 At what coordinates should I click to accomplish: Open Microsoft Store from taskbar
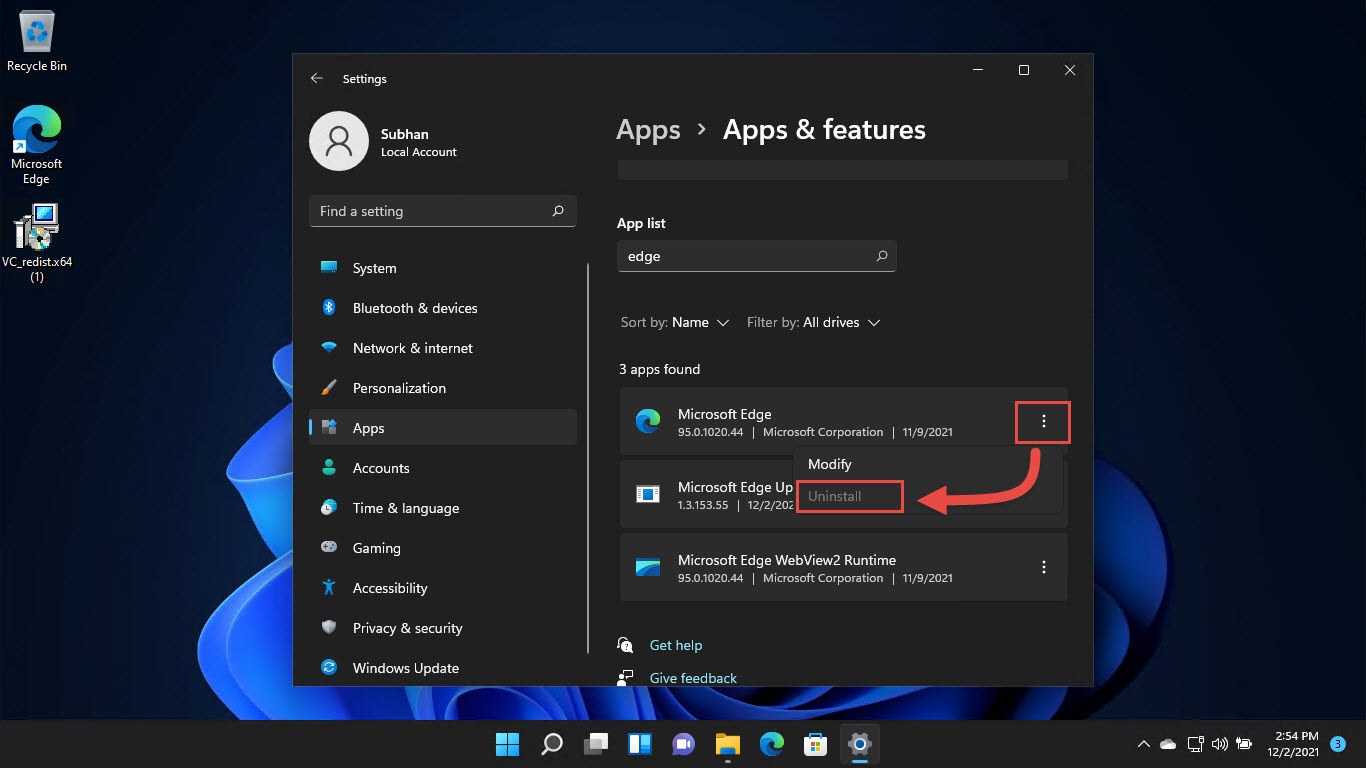(x=815, y=743)
